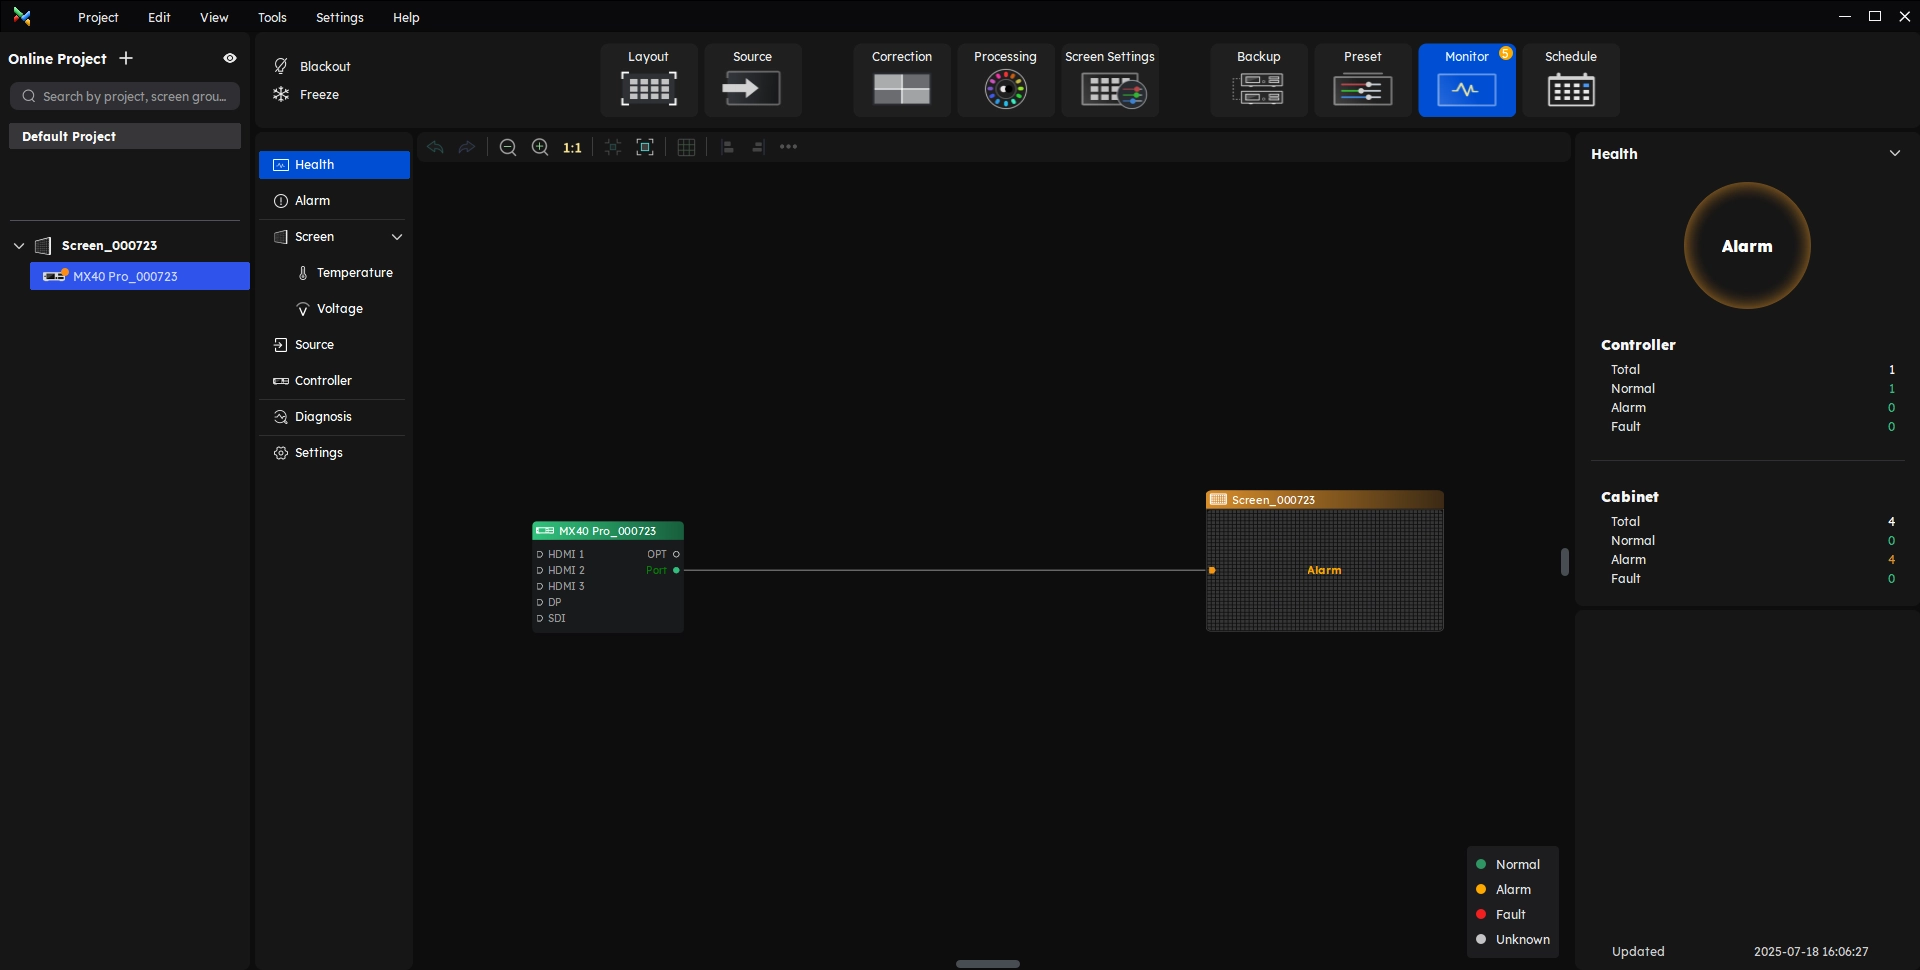Open the Screen Settings module
Viewport: 1920px width, 970px height.
click(x=1110, y=80)
